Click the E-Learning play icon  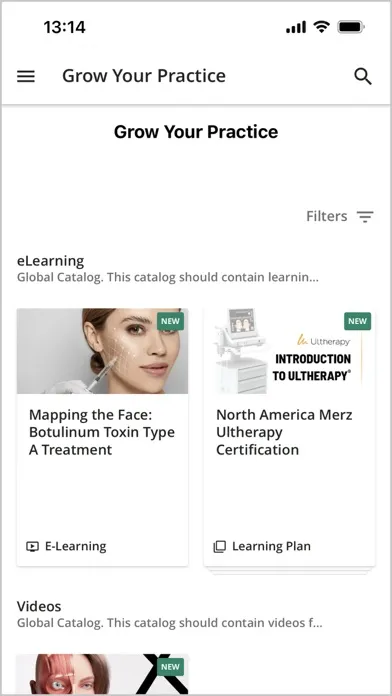tap(32, 546)
